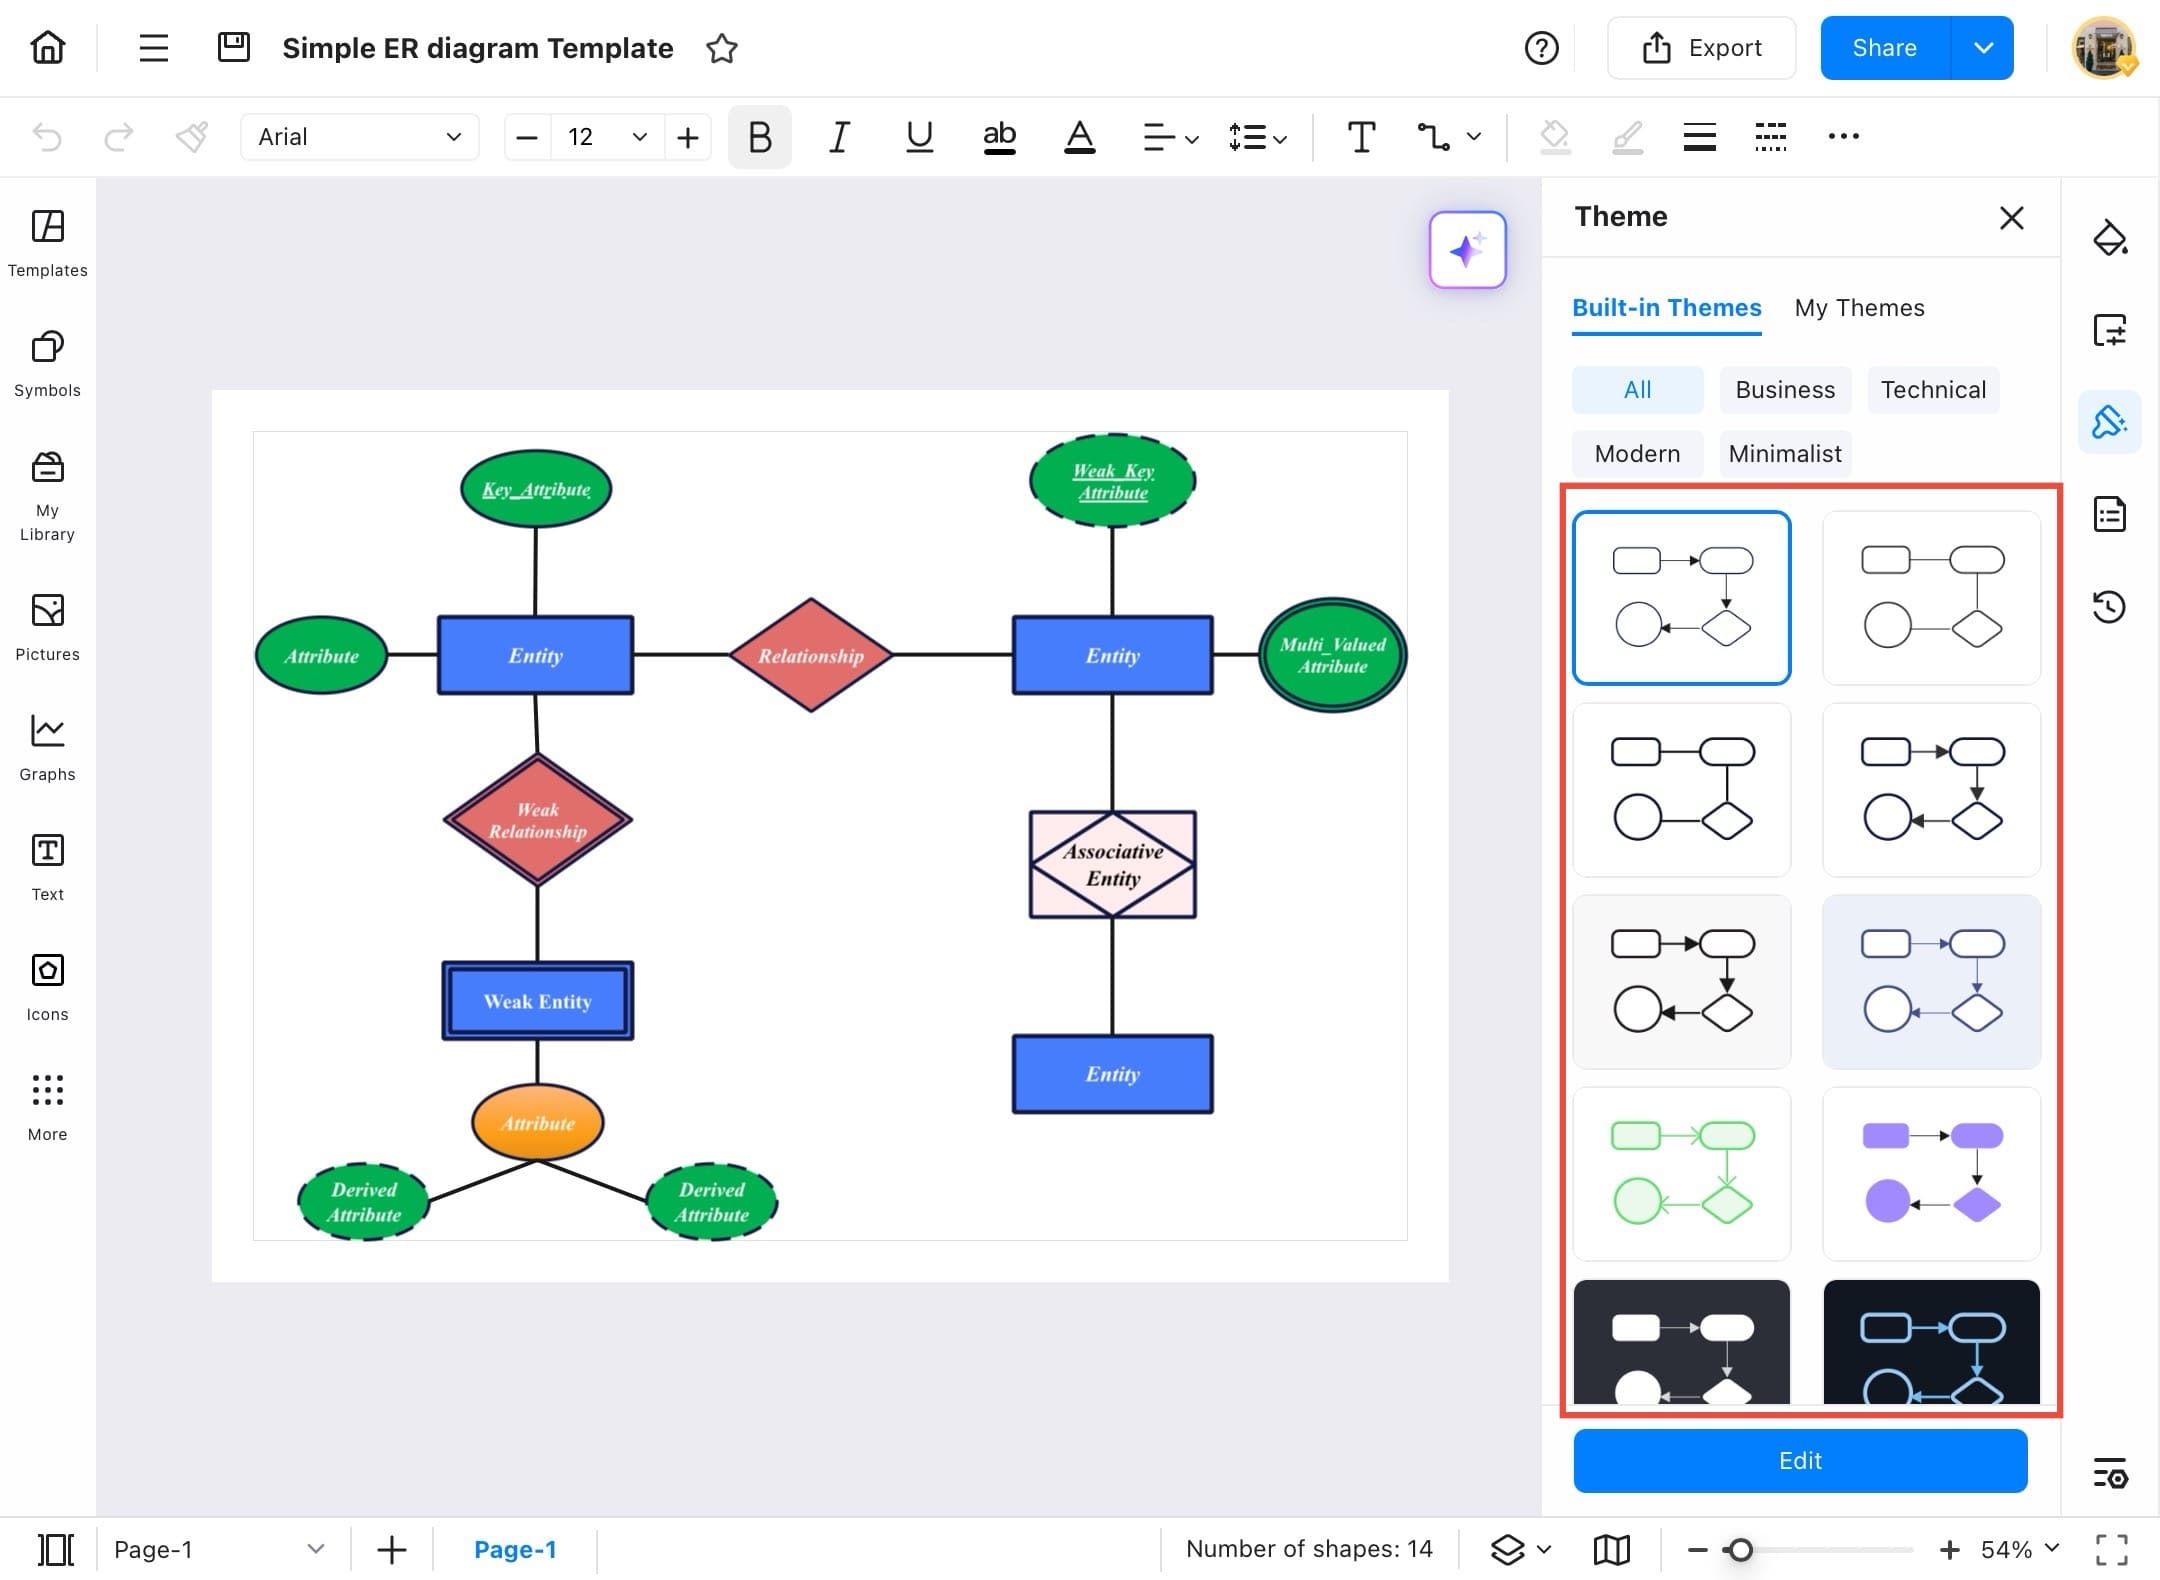Image resolution: width=2160 pixels, height=1580 pixels.
Task: Toggle italic text formatting
Action: coord(839,137)
